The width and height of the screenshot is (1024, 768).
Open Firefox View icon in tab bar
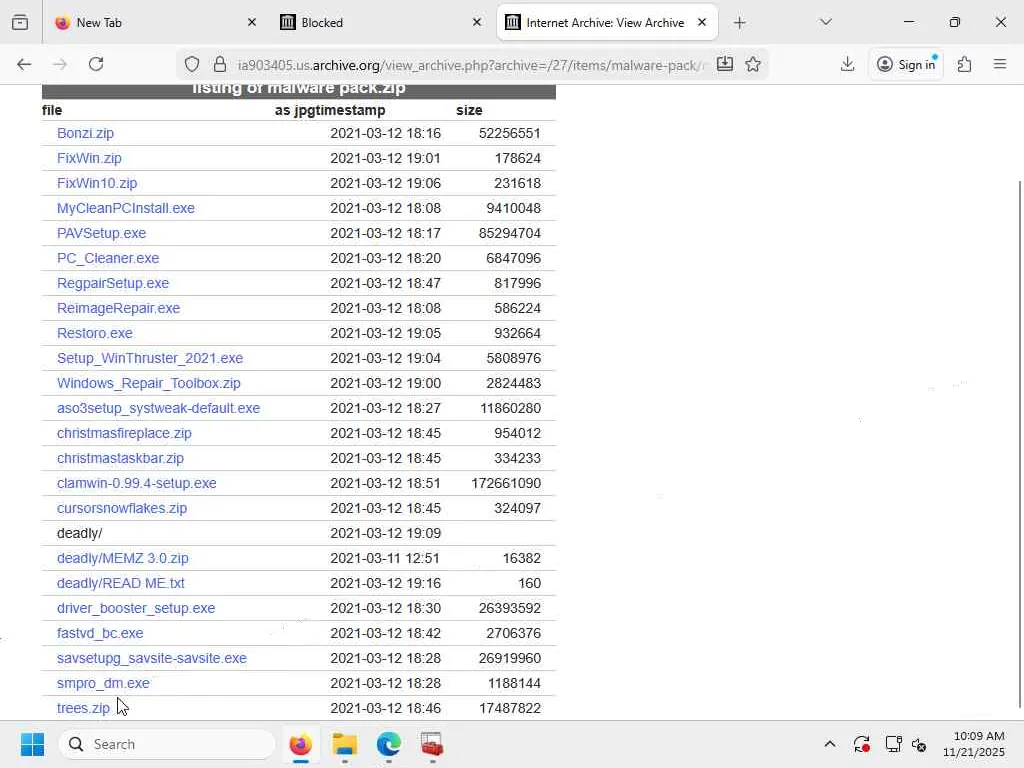pyautogui.click(x=20, y=22)
